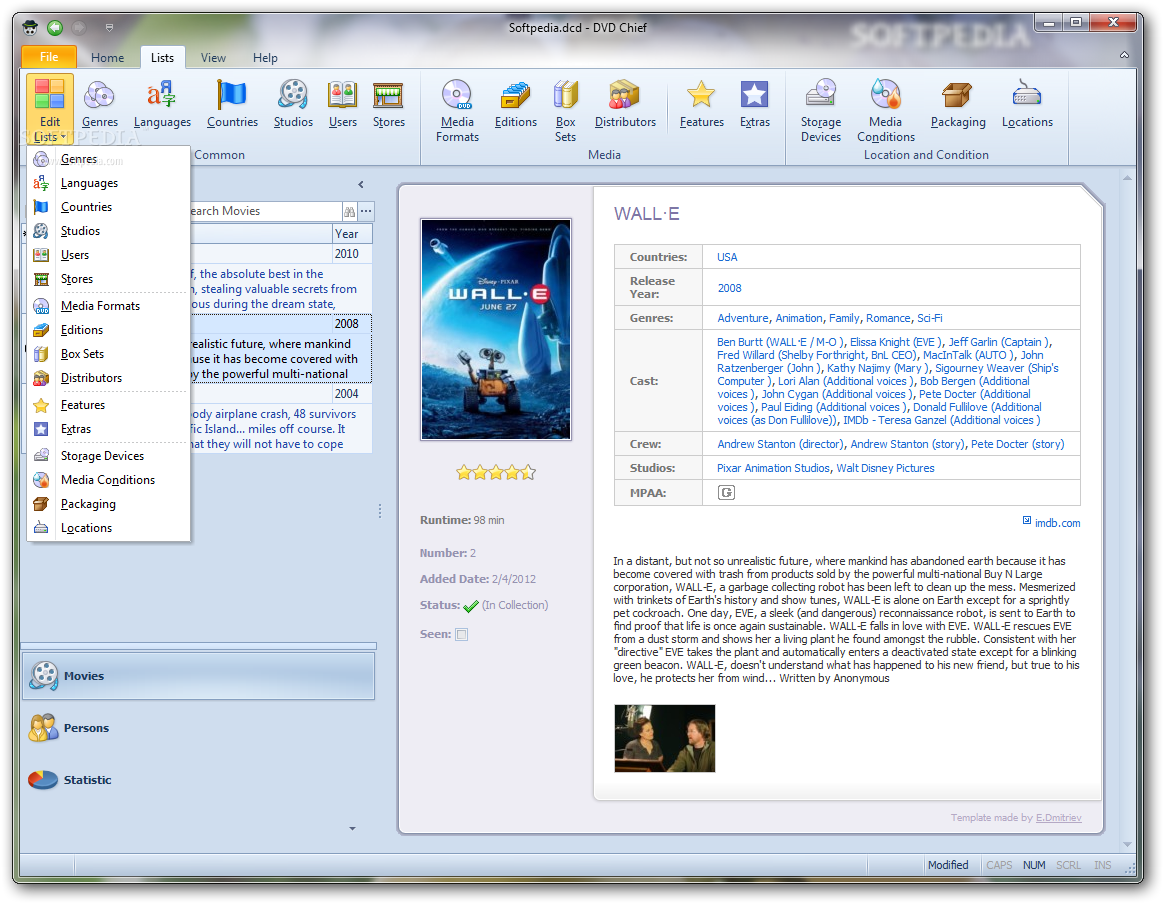1164x904 pixels.
Task: Select Locations in the dropdown menu
Action: coord(108,528)
